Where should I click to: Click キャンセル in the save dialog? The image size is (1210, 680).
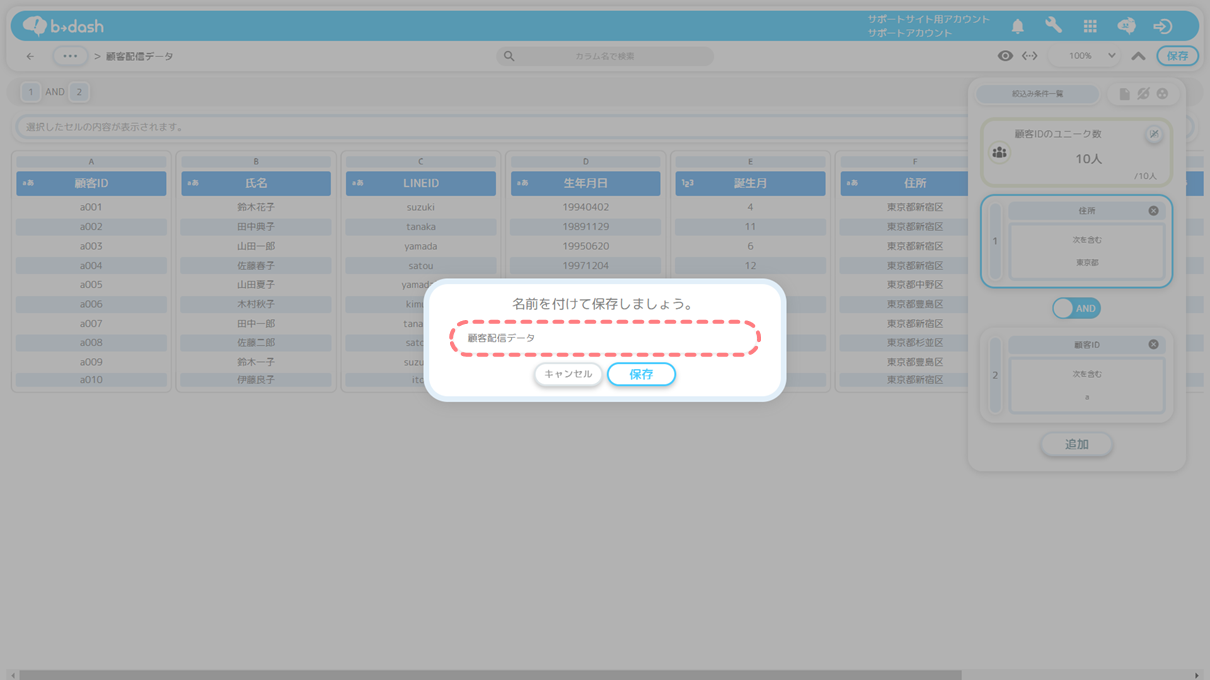(568, 374)
